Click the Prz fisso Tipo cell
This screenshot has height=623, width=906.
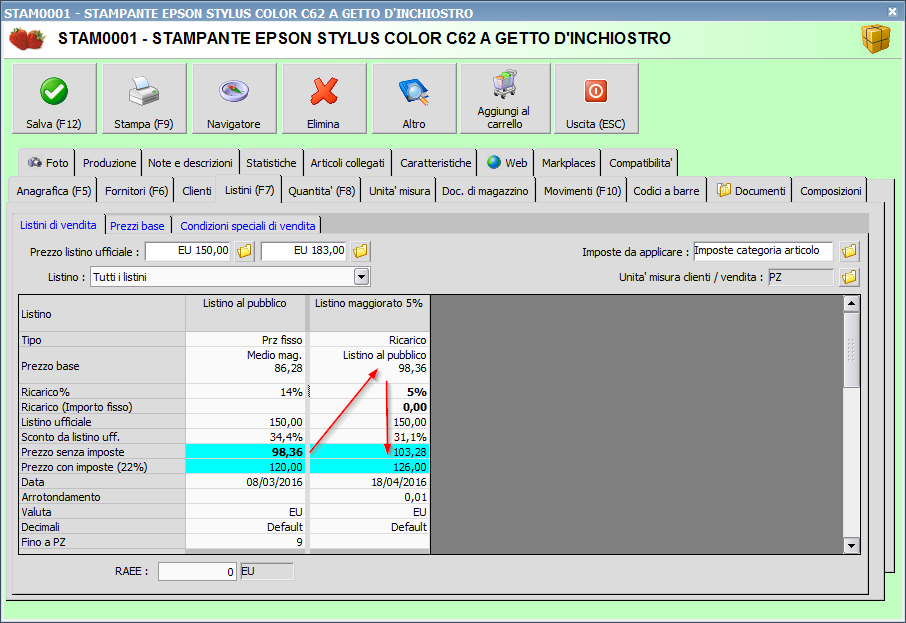coord(245,340)
